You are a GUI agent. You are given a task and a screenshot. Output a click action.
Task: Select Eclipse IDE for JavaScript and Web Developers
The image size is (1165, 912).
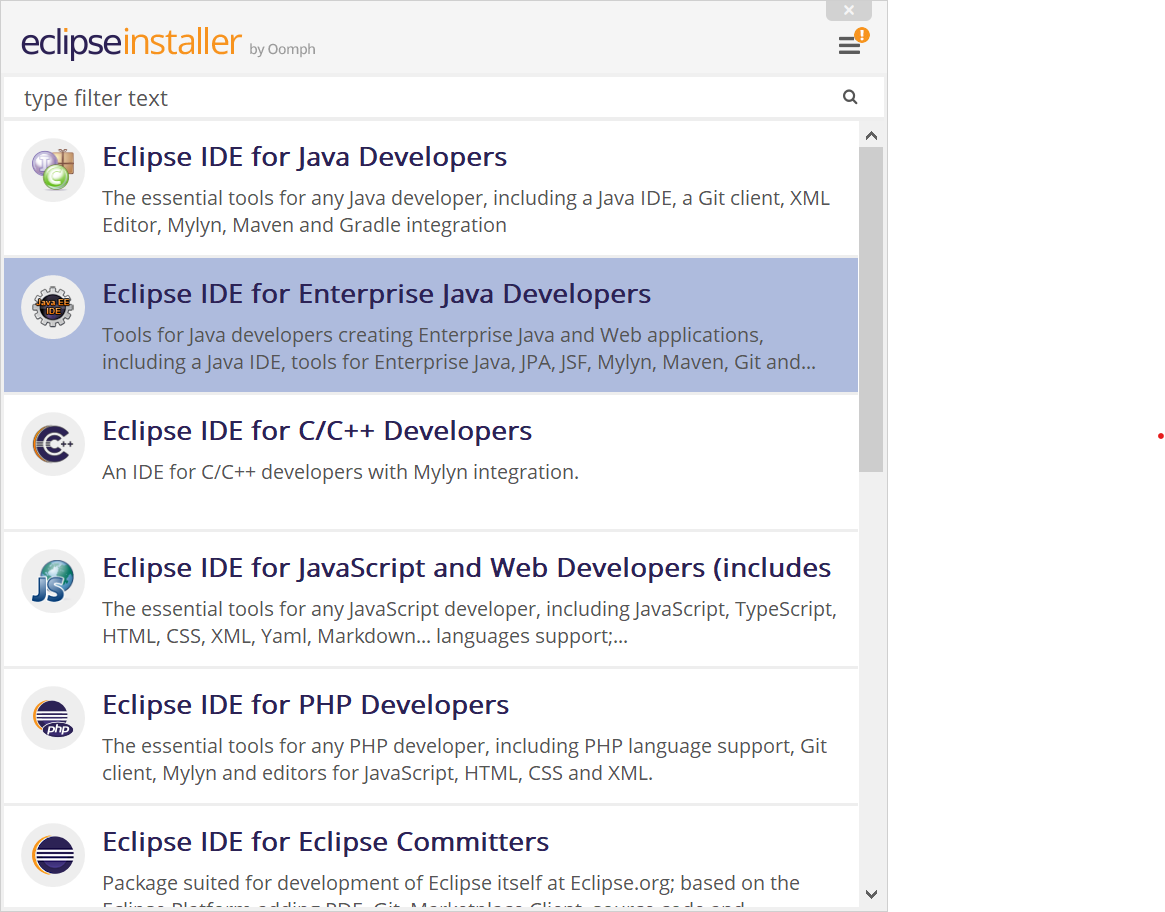pos(431,599)
